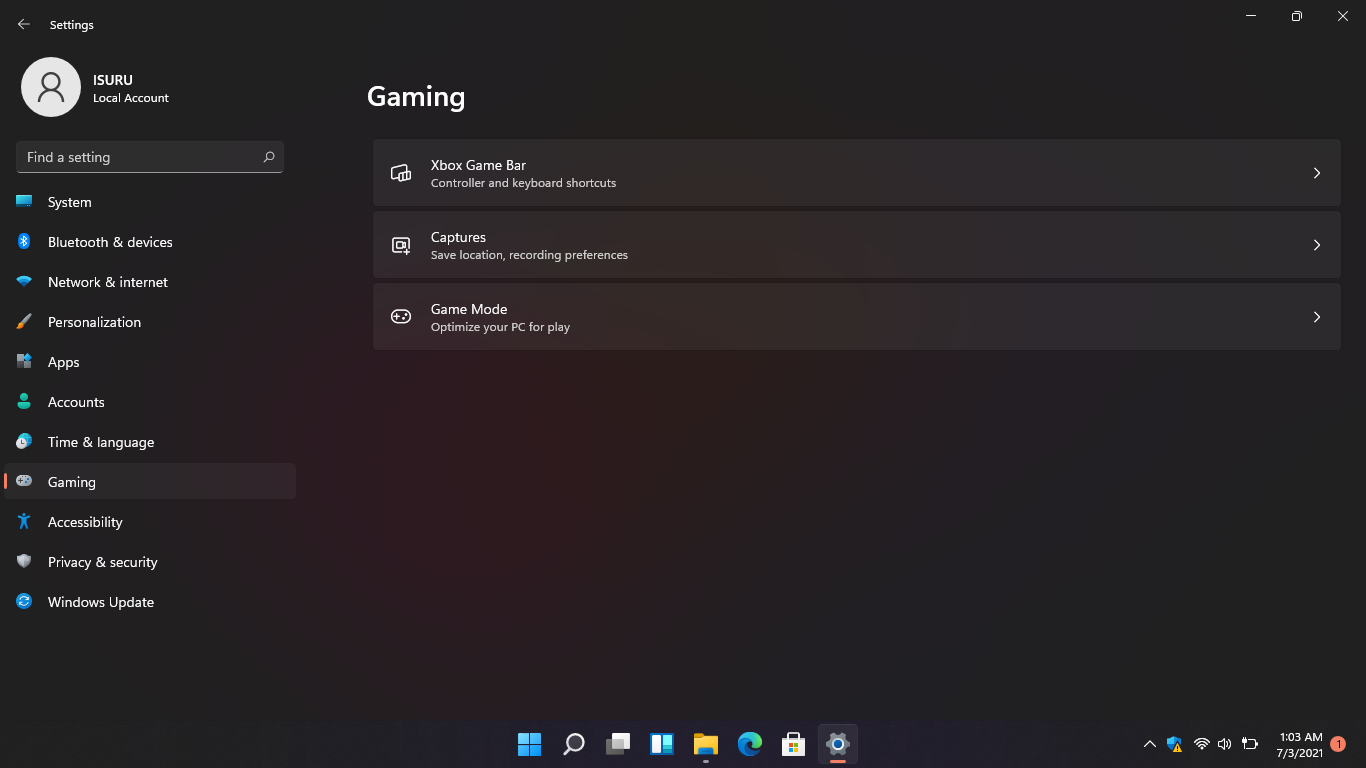Open taskbar Search
Screen dimensions: 1366x768
574,744
